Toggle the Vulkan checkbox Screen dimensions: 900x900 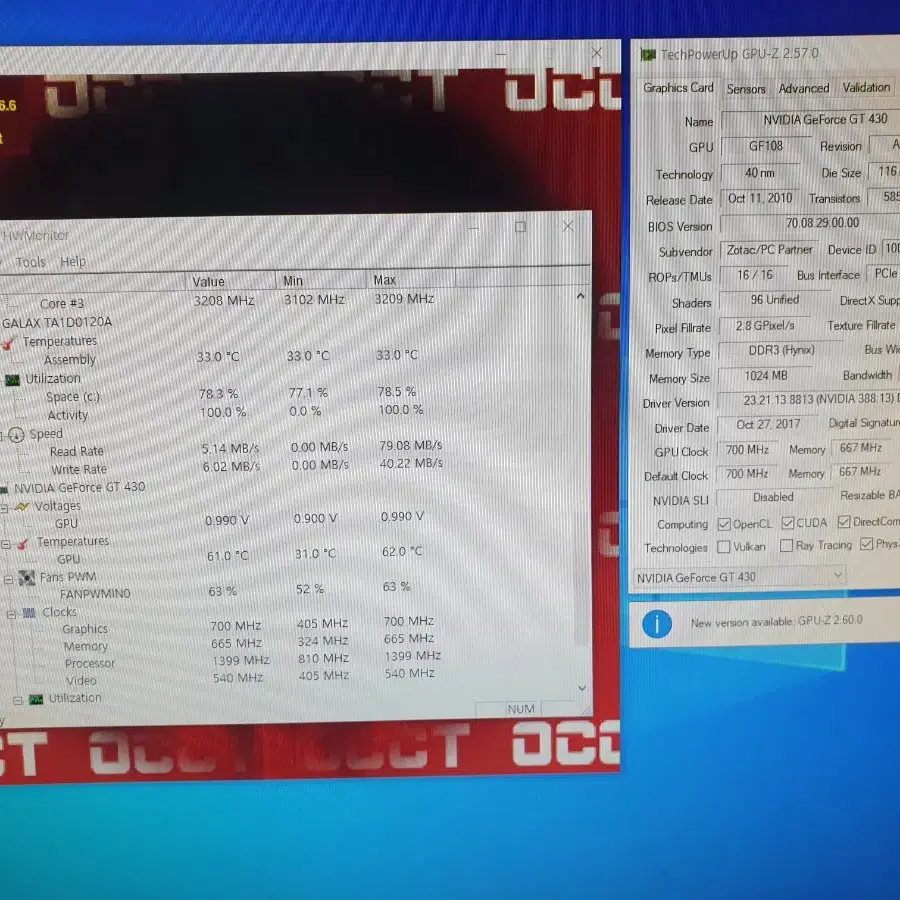click(724, 546)
